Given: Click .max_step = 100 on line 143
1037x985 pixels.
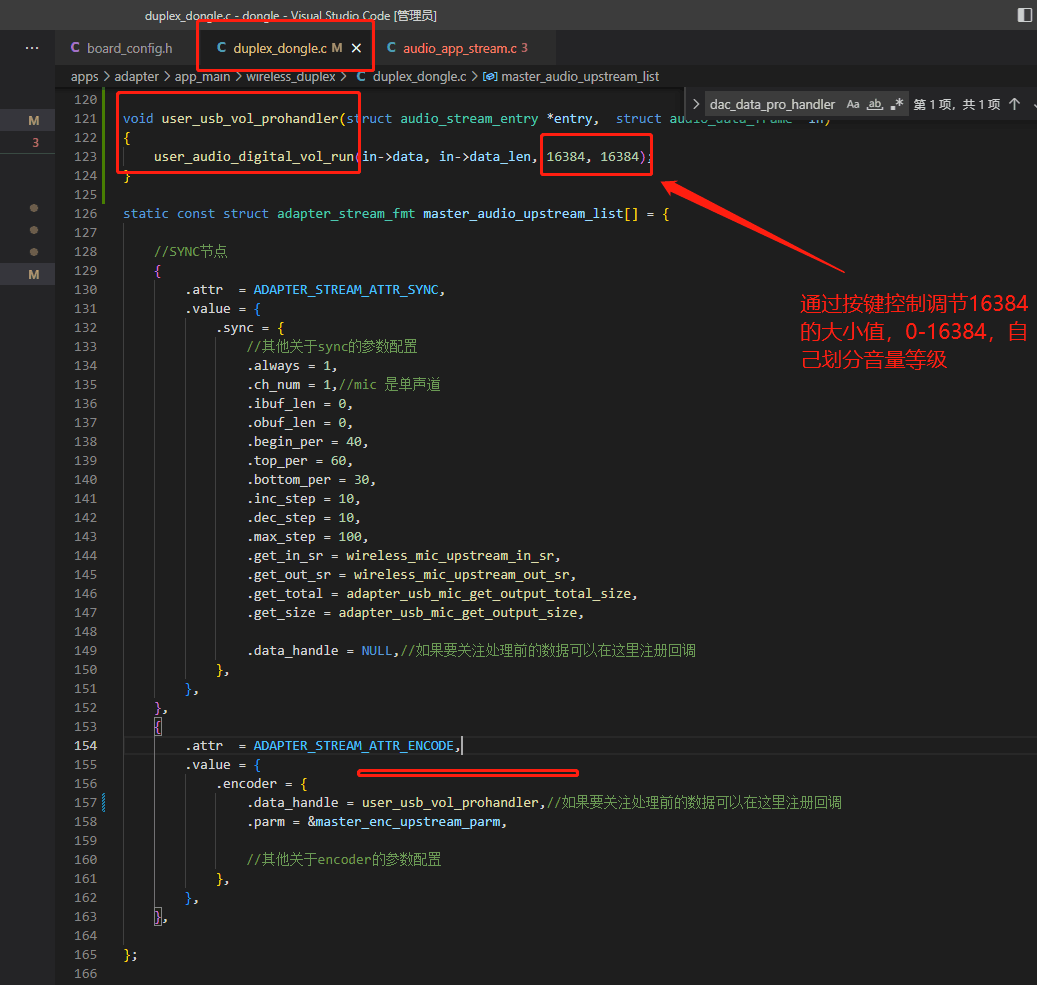Looking at the screenshot, I should point(305,536).
